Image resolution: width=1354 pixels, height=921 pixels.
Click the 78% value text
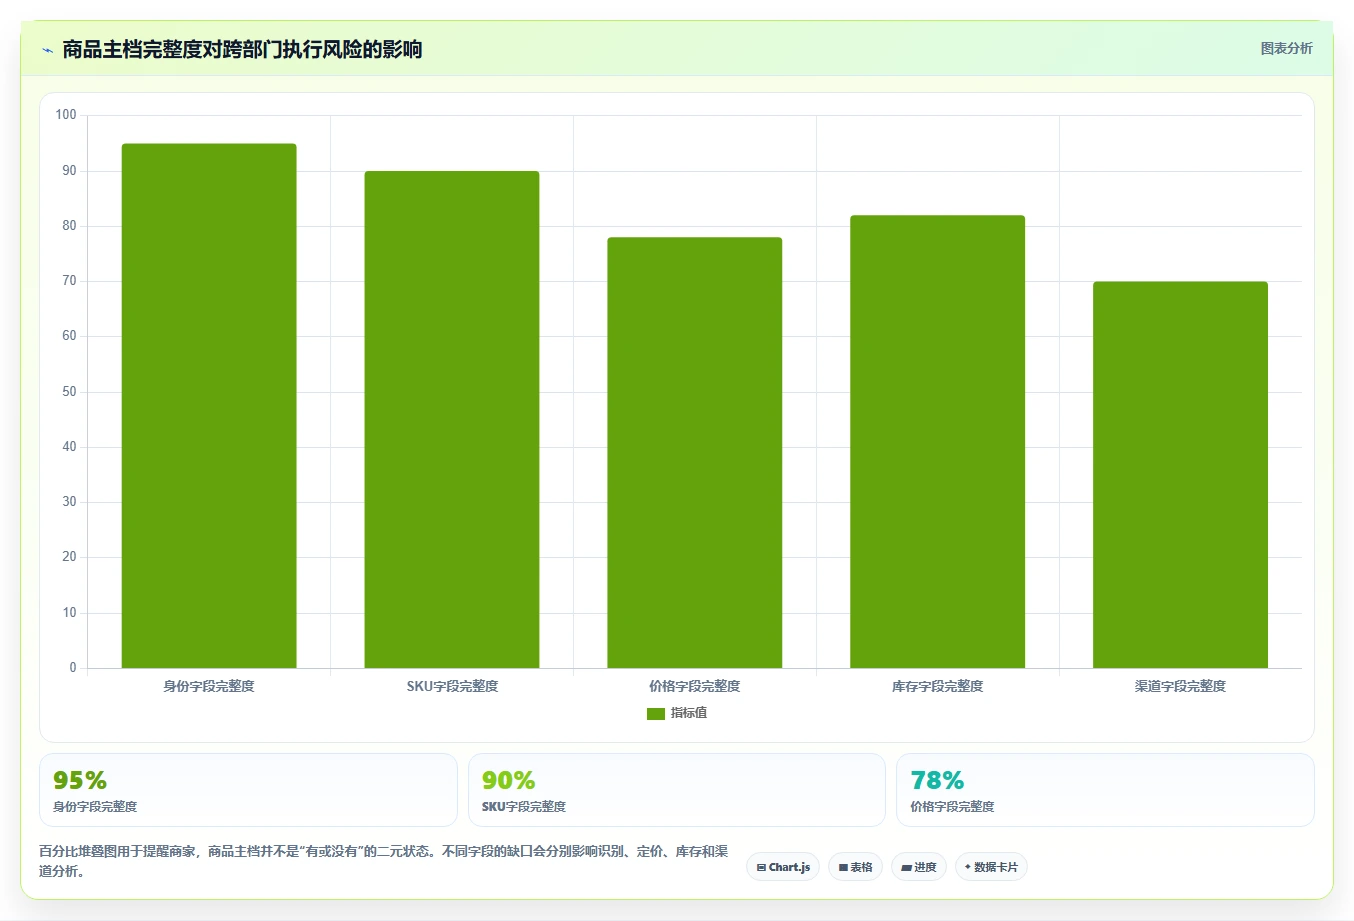pos(937,780)
